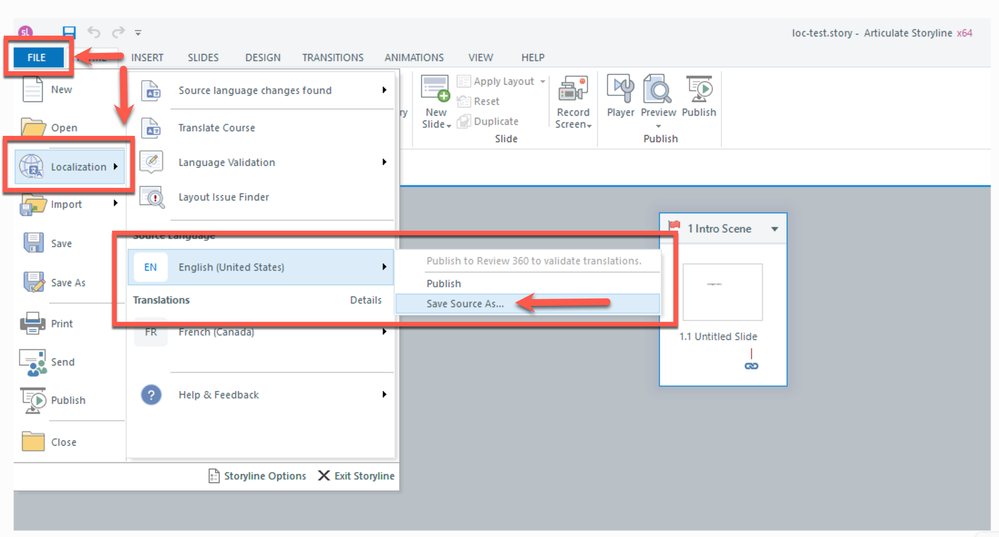
Task: Click the Save icon in quick access toolbar
Action: [x=69, y=33]
